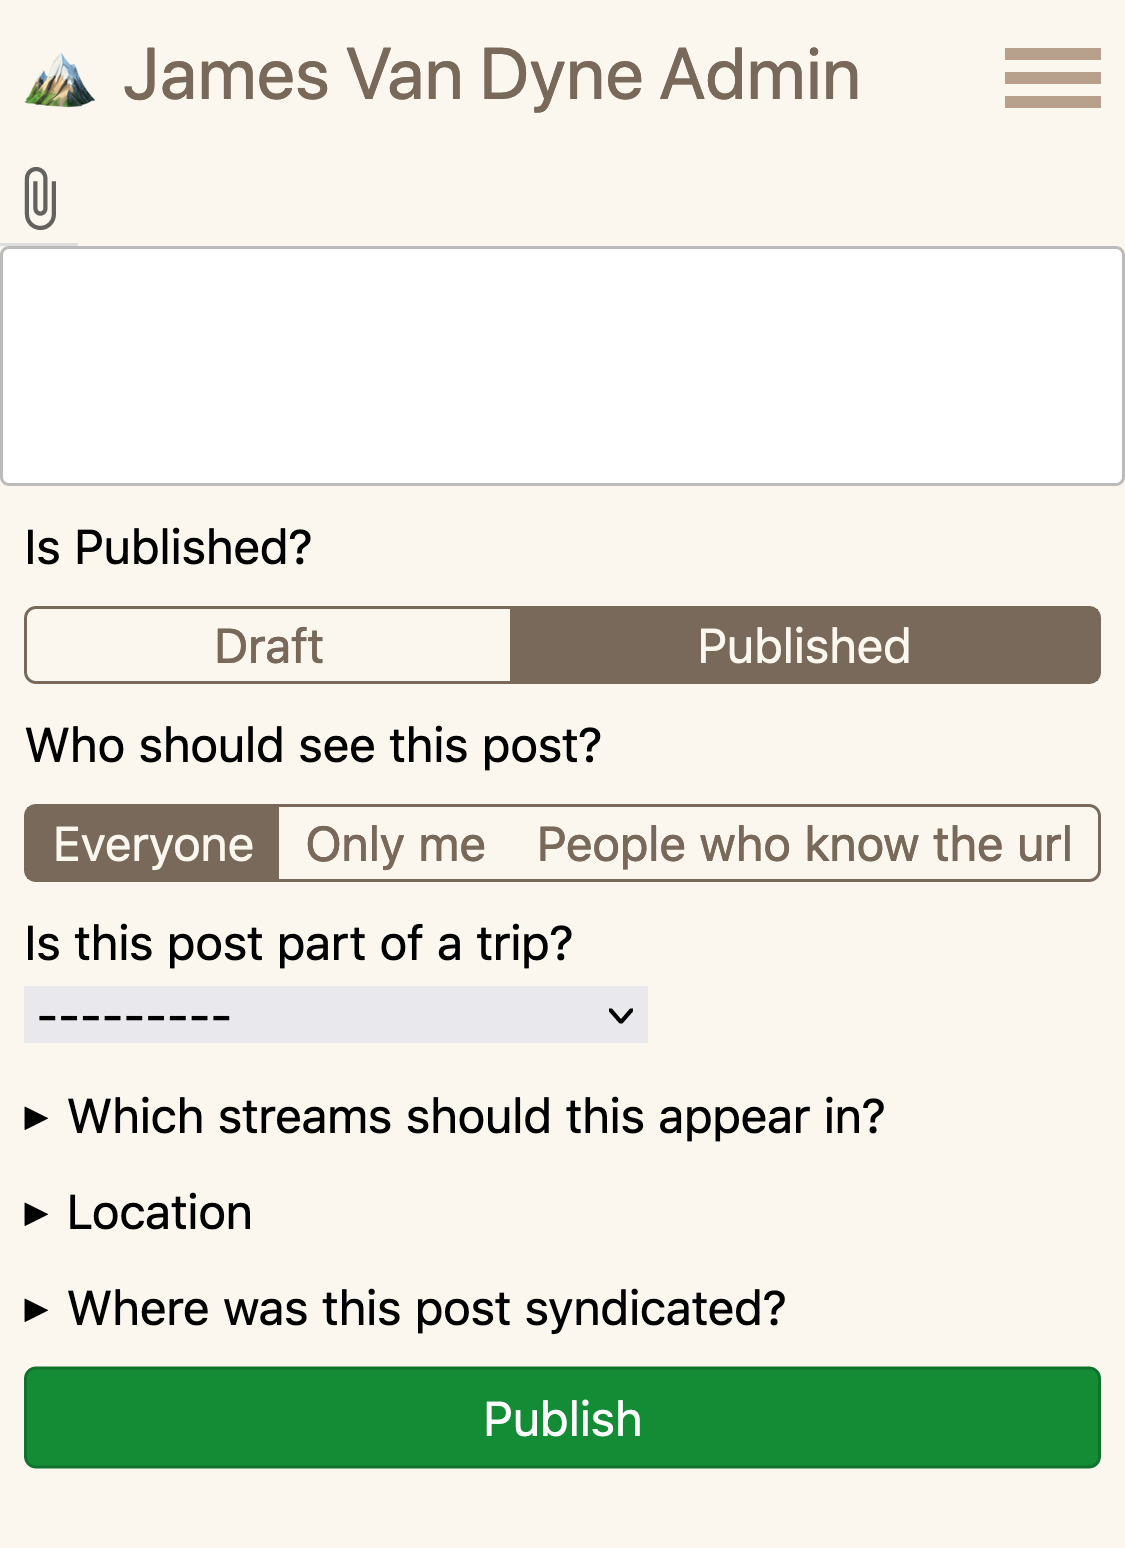Focus the post content text area
Screen dimensions: 1125x1548
(x=562, y=366)
